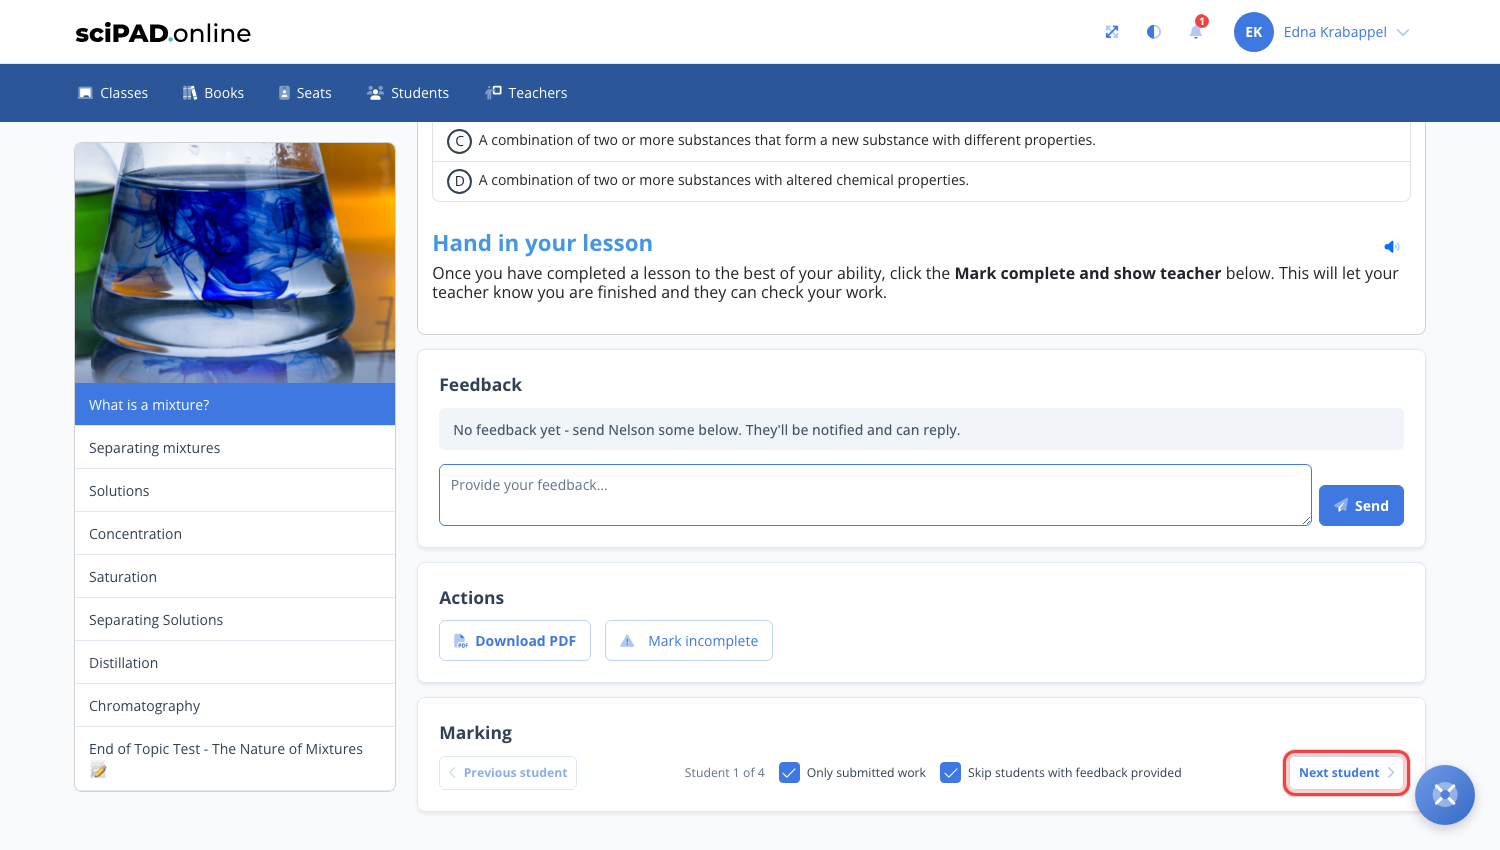Open the Chromatography lesson
Screen dimensions: 1500x850
(x=235, y=706)
